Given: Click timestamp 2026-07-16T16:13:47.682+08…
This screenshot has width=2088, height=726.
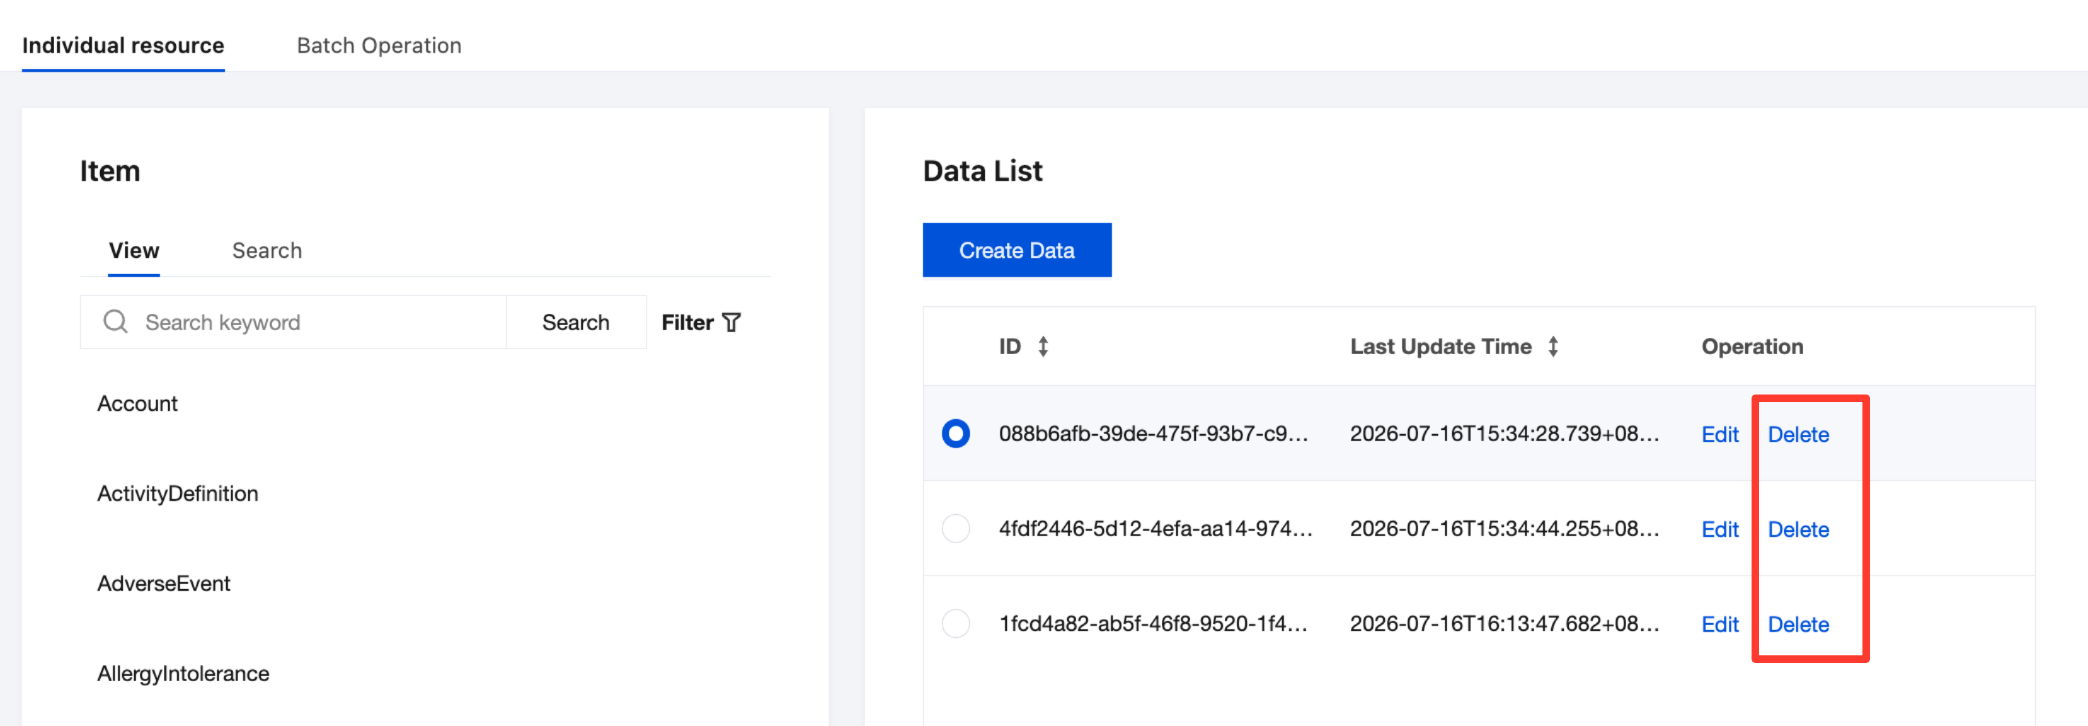Looking at the screenshot, I should [1504, 623].
